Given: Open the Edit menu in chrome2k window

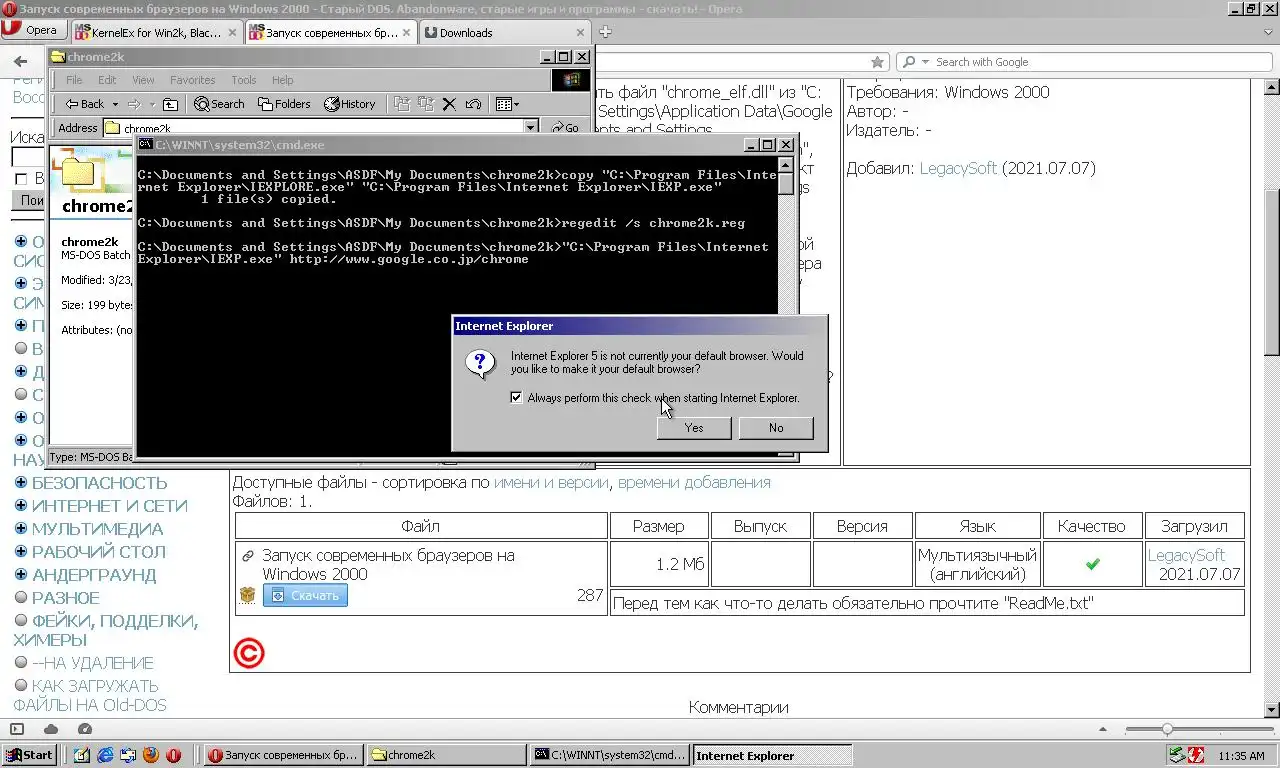Looking at the screenshot, I should [x=107, y=80].
